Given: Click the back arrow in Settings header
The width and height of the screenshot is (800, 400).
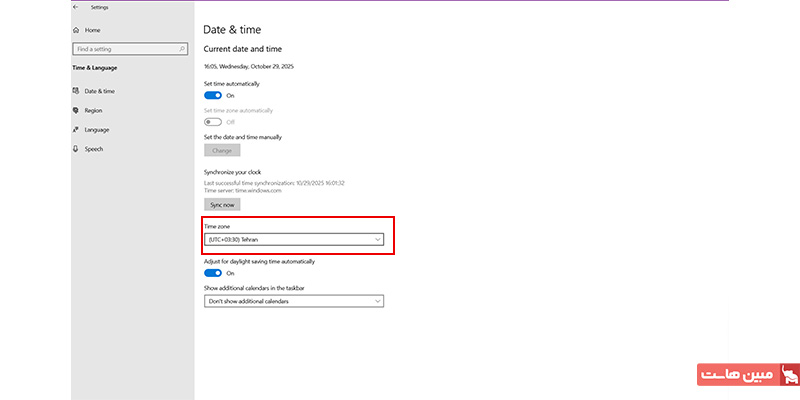Looking at the screenshot, I should (x=76, y=6).
